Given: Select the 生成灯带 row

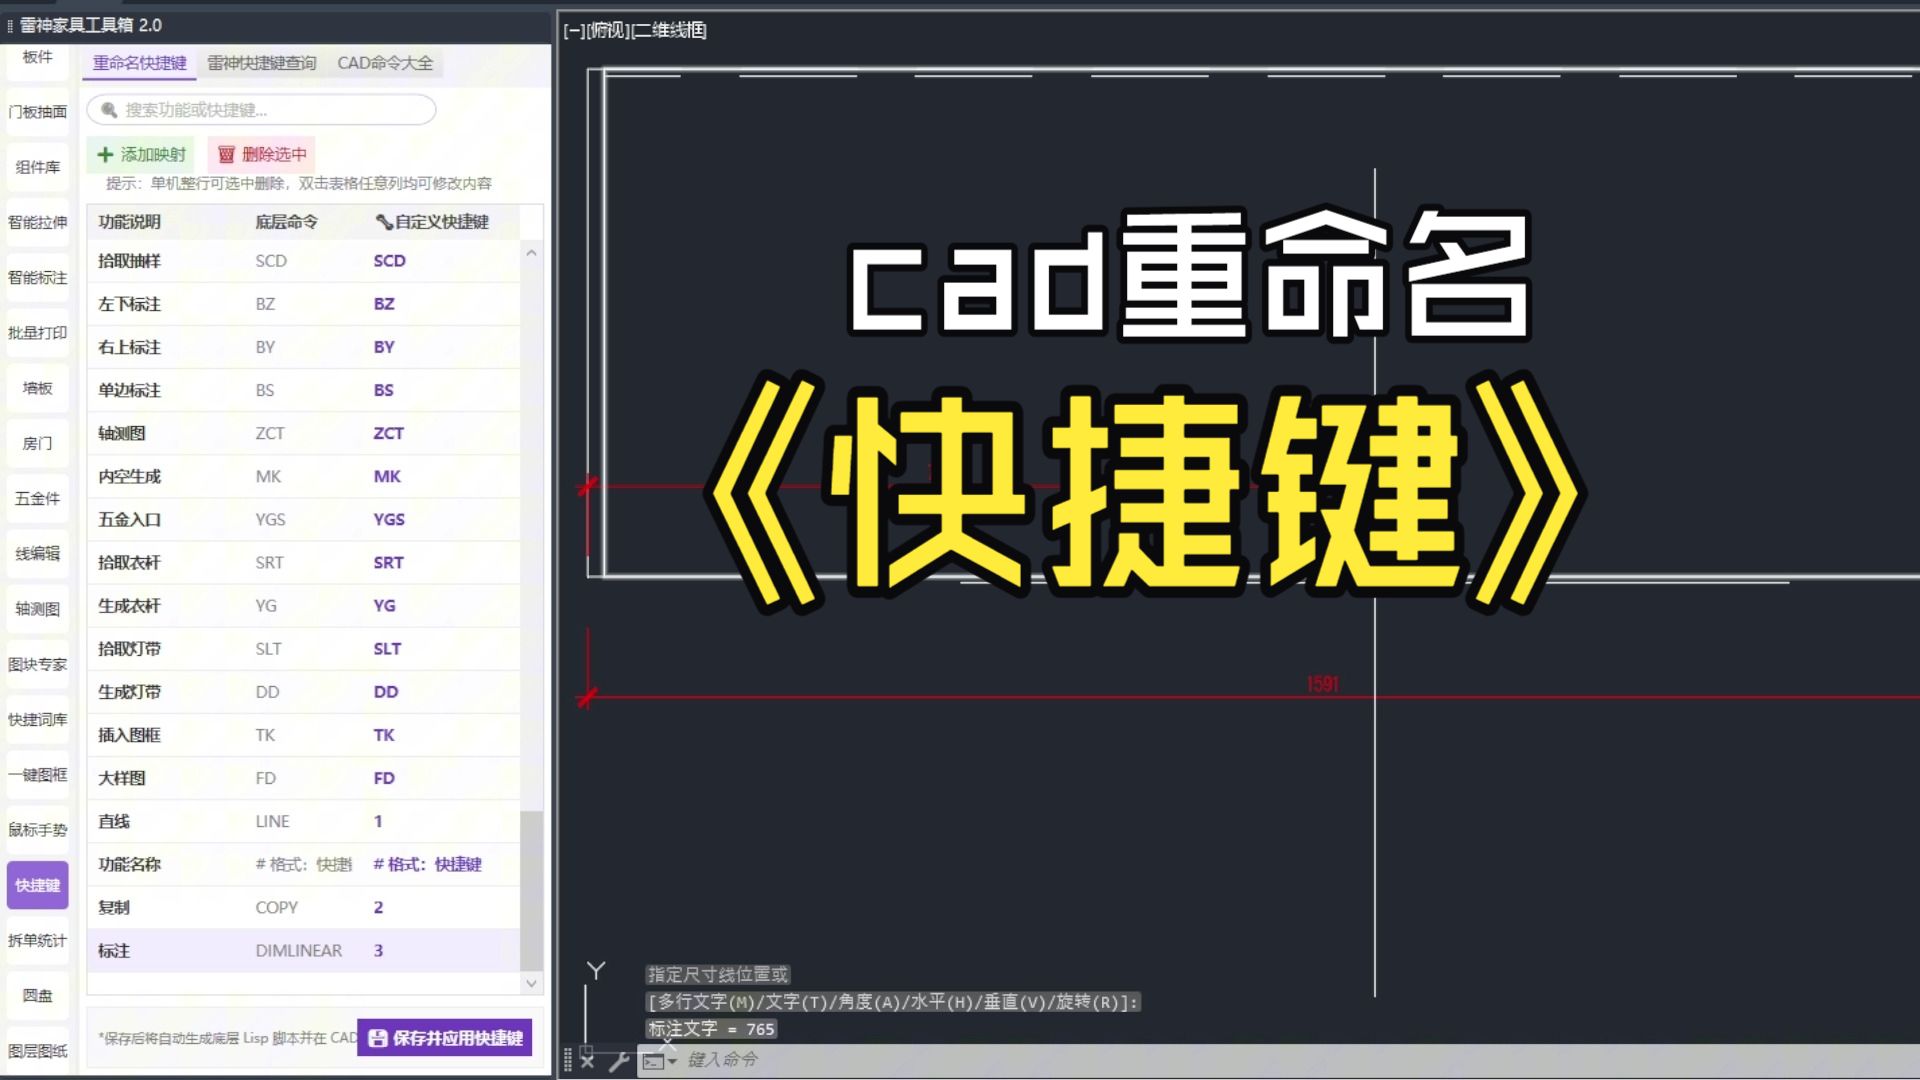Looking at the screenshot, I should pos(303,692).
